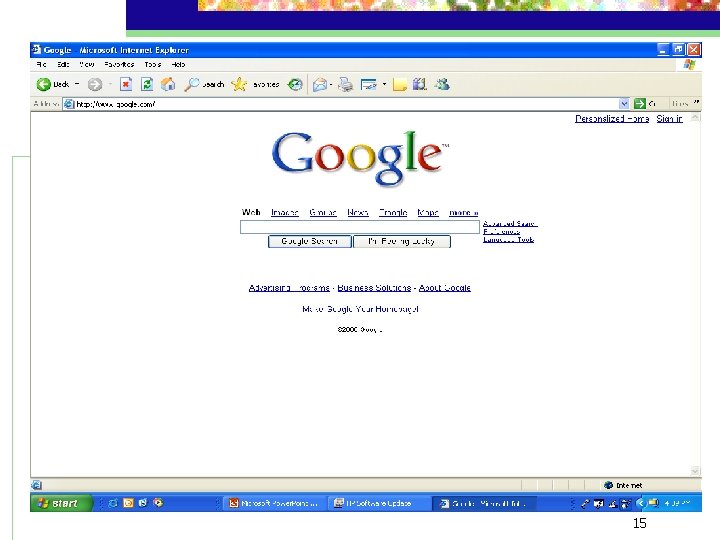Switch to HP Software Update taskbar button
720x540 pixels.
(x=378, y=503)
